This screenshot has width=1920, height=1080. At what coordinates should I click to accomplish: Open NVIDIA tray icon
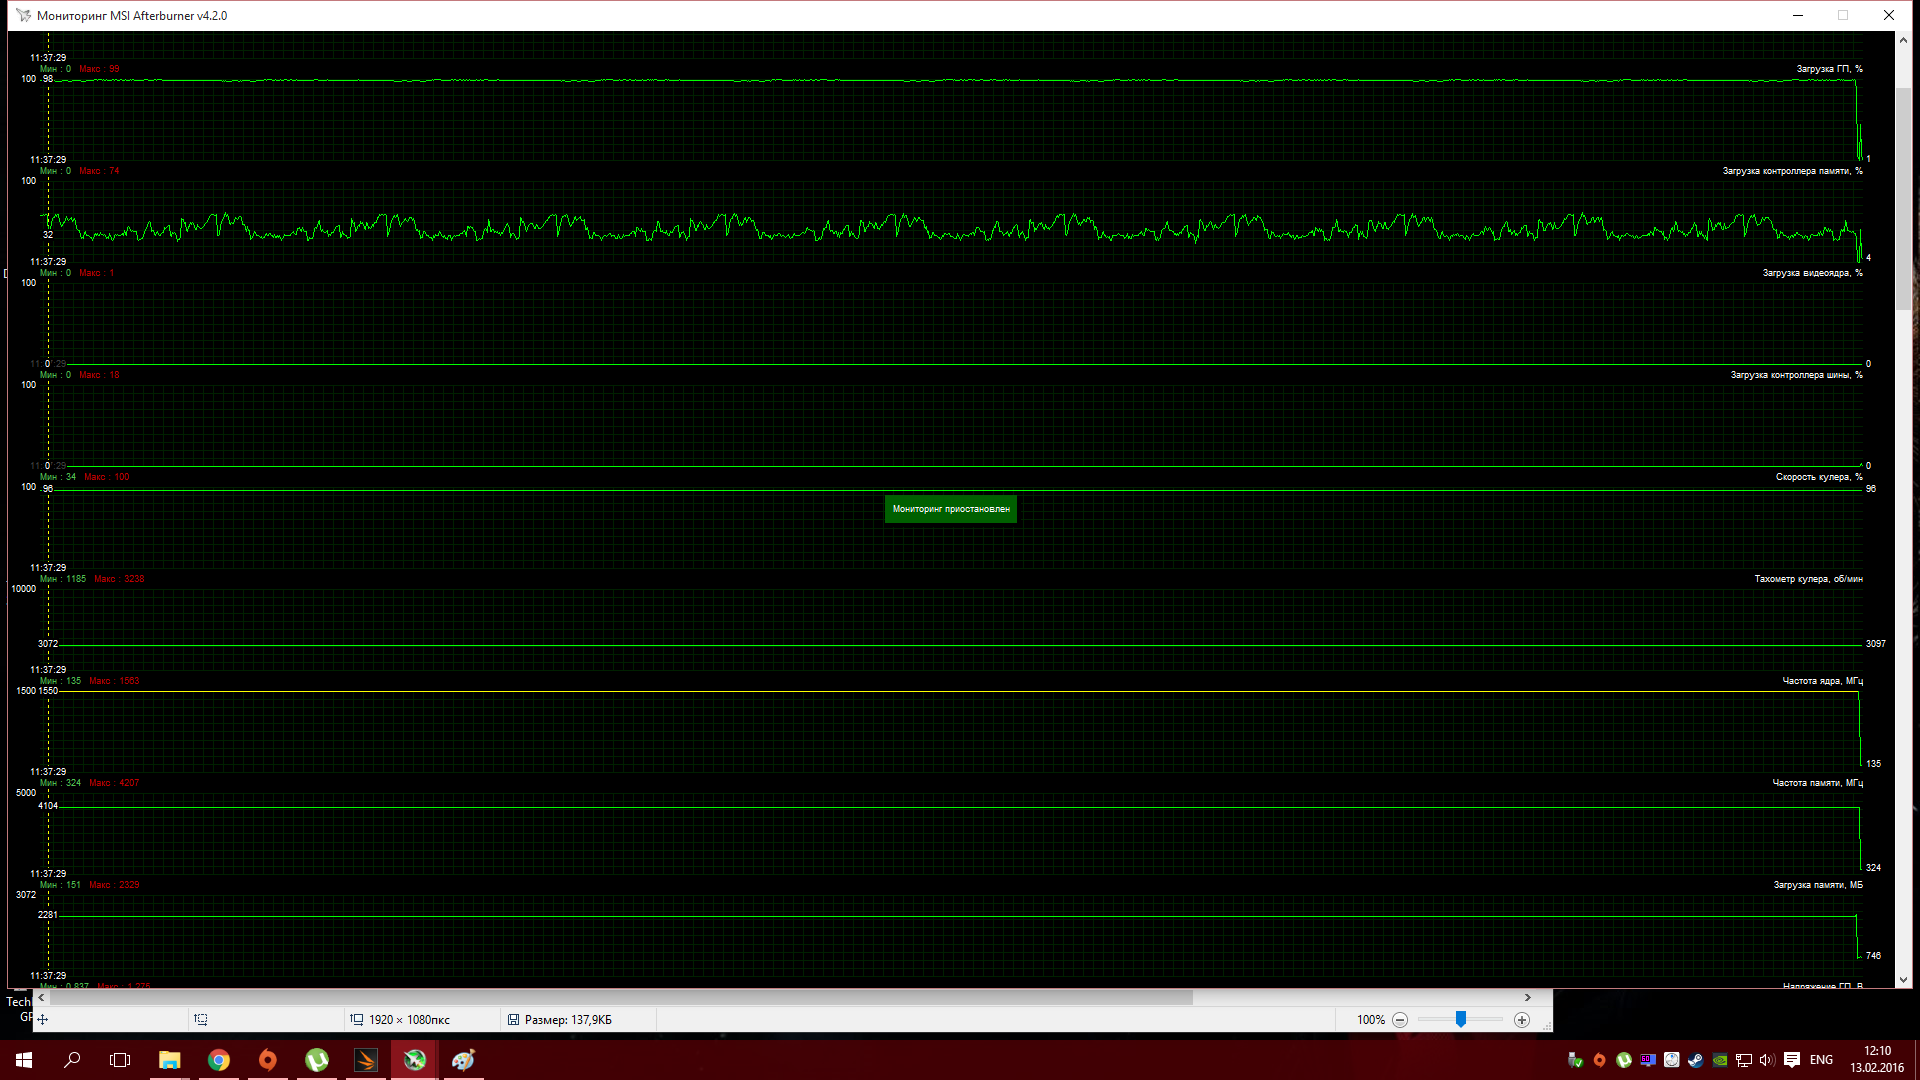(x=1719, y=1060)
